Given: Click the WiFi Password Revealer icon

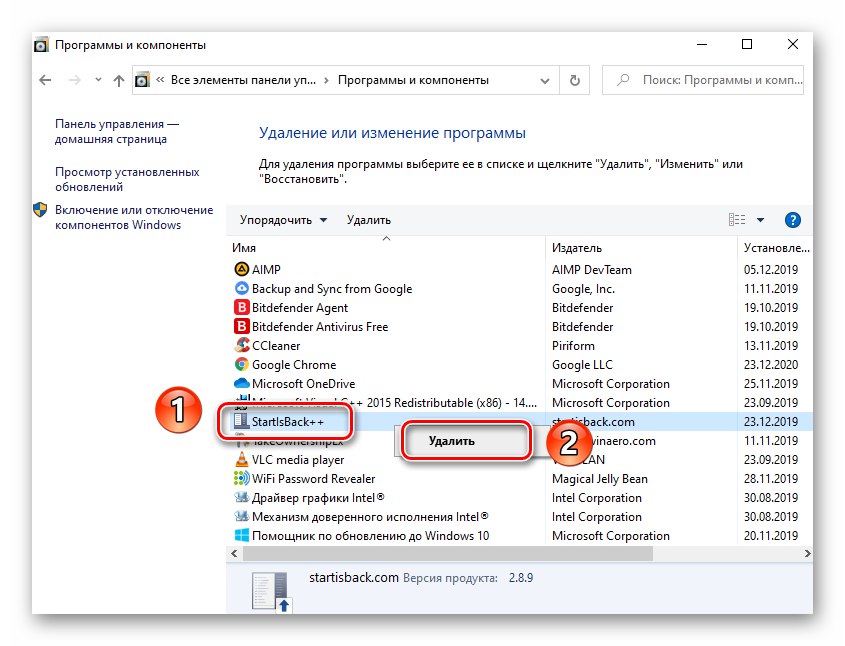Looking at the screenshot, I should click(241, 478).
